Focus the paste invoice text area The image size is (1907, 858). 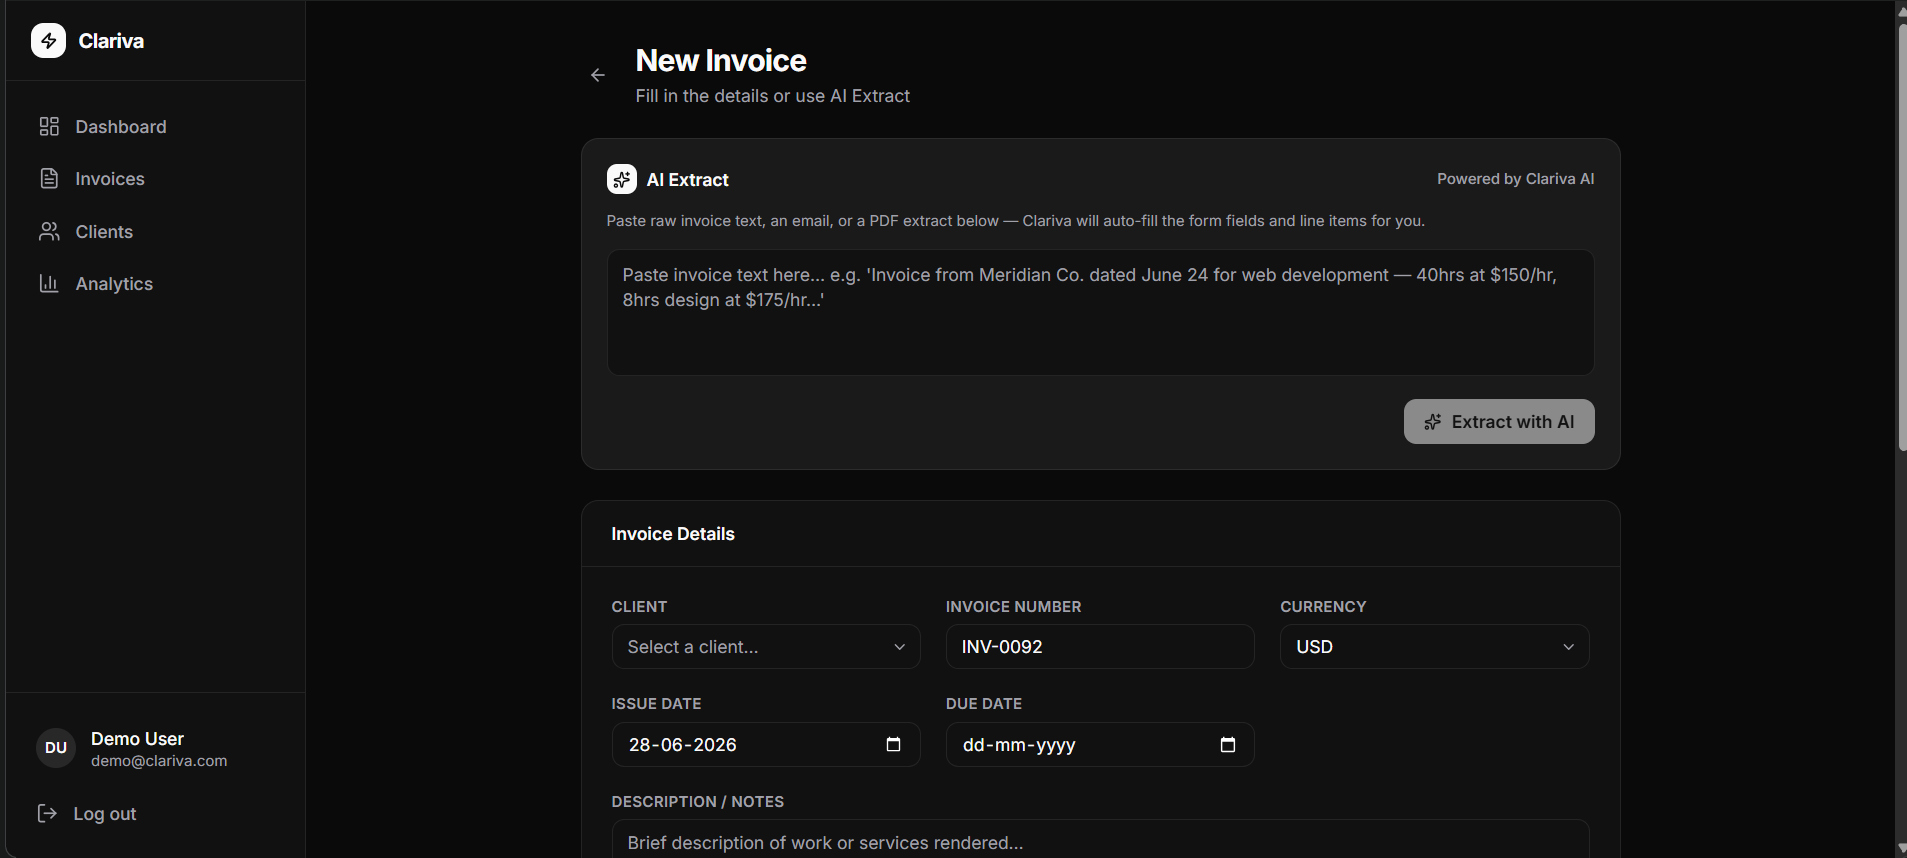[x=1100, y=312]
